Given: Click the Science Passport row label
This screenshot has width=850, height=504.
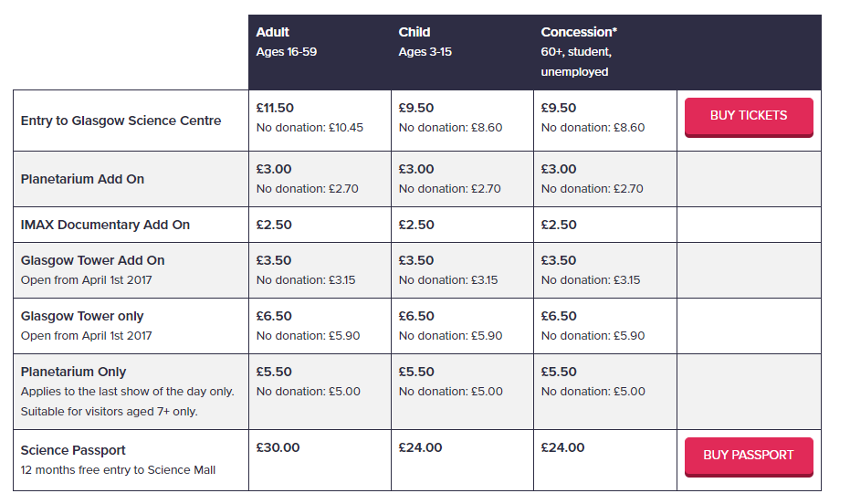Looking at the screenshot, I should coord(73,450).
